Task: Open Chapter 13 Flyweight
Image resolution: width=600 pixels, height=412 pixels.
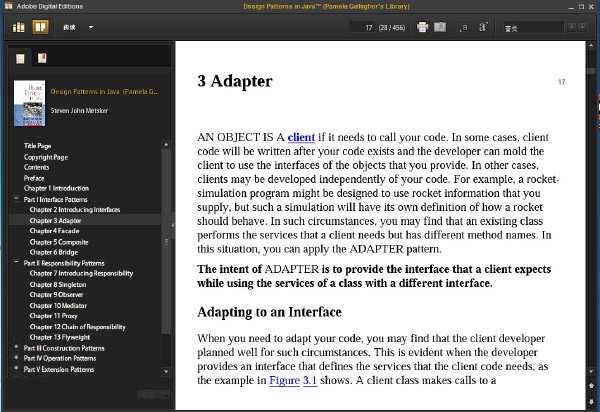Action: click(x=60, y=337)
